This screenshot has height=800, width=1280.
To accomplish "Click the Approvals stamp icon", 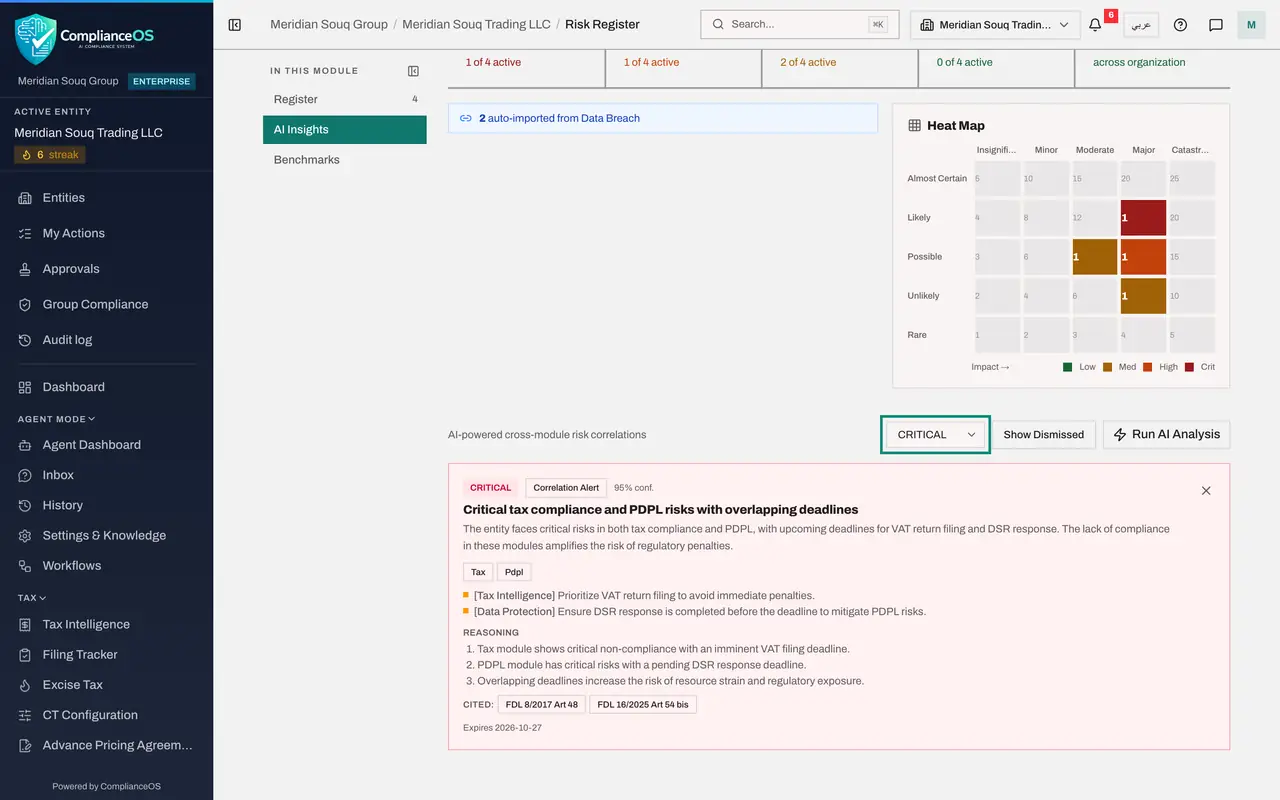I will pyautogui.click(x=25, y=269).
